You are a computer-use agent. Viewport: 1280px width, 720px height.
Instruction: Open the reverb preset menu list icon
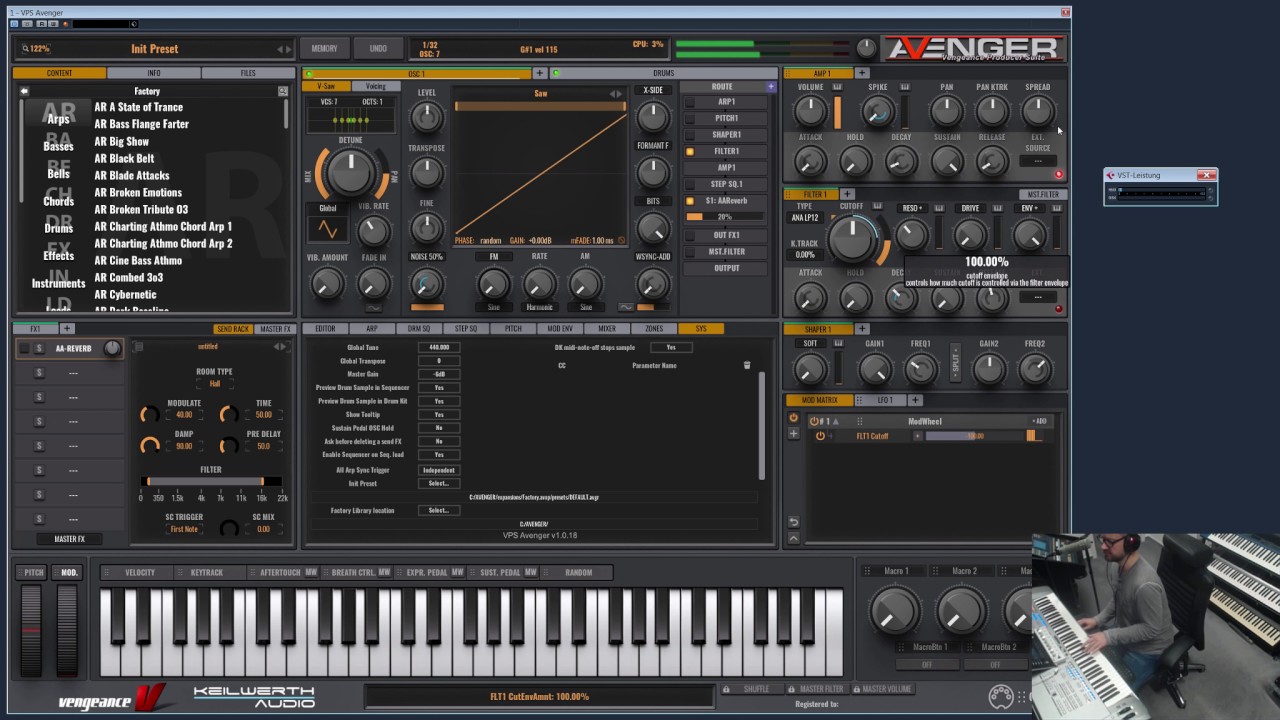[138, 347]
